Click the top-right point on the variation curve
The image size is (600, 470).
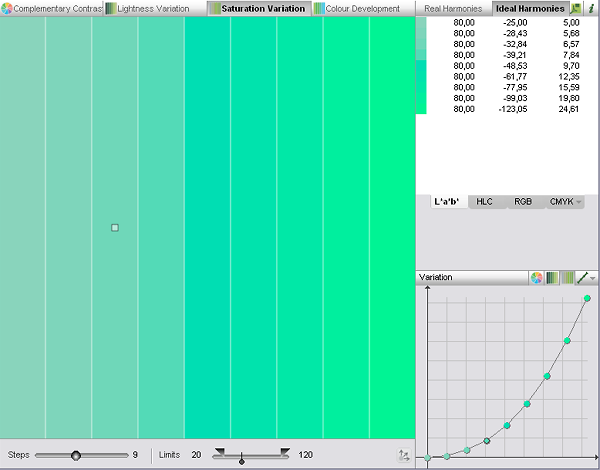(587, 298)
